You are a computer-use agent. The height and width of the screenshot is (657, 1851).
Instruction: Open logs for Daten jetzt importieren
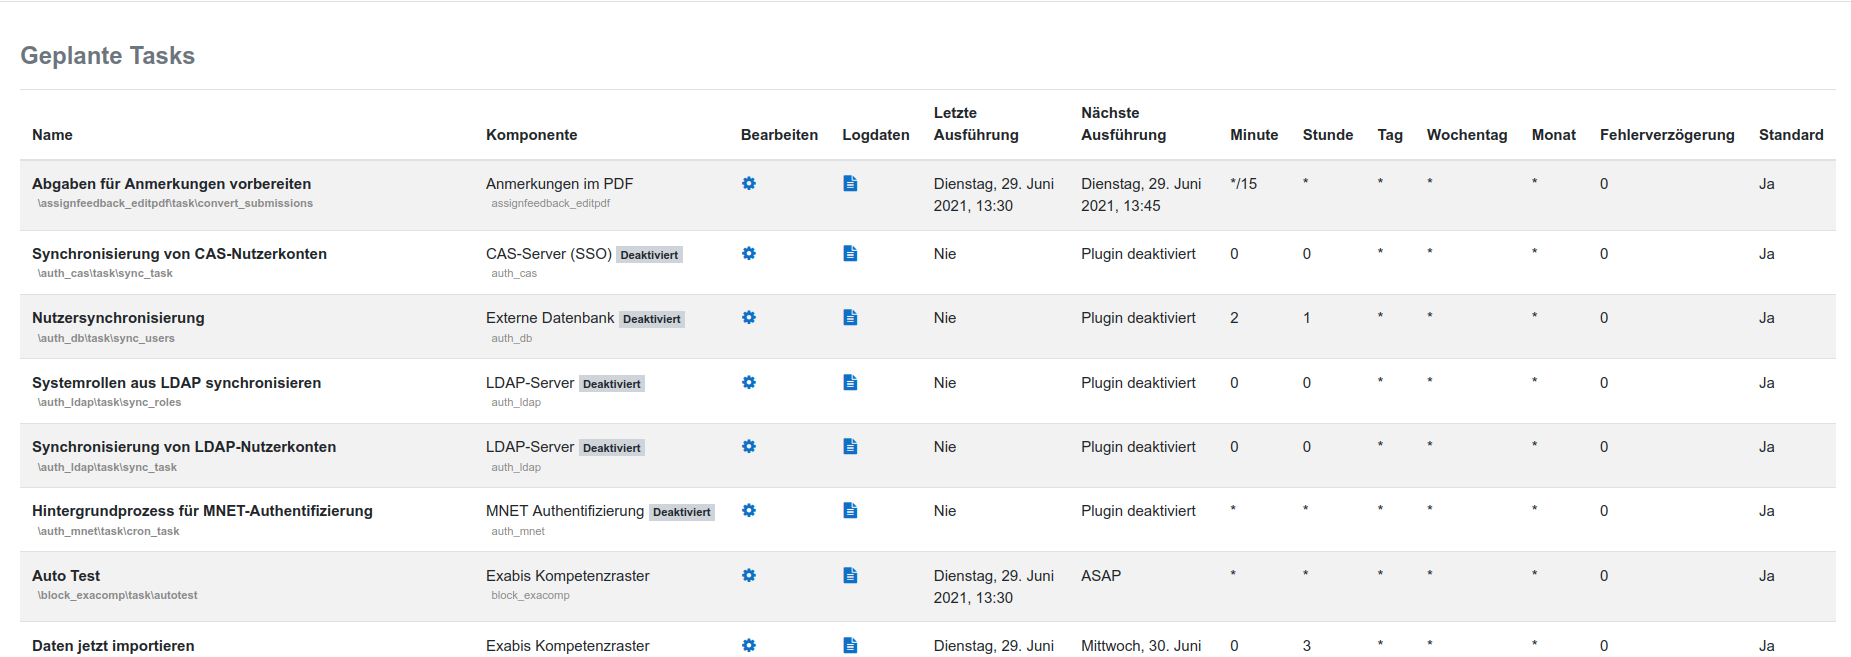click(850, 646)
